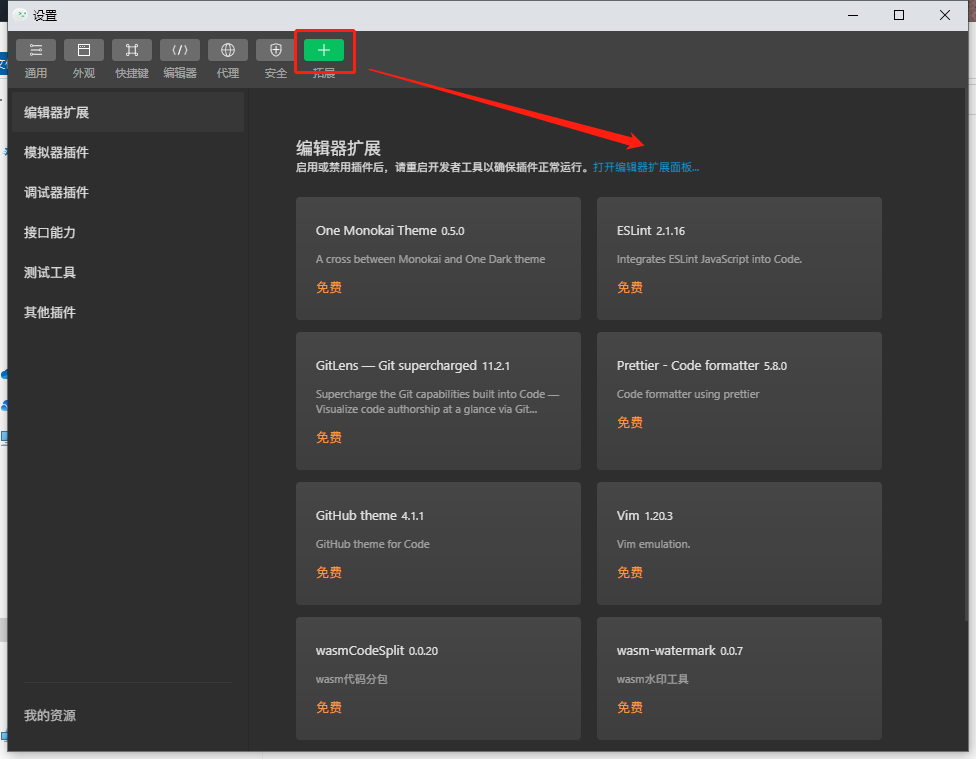Image resolution: width=976 pixels, height=759 pixels.
Task: Open the wasm-watermark 0.0.7 card
Action: [739, 678]
